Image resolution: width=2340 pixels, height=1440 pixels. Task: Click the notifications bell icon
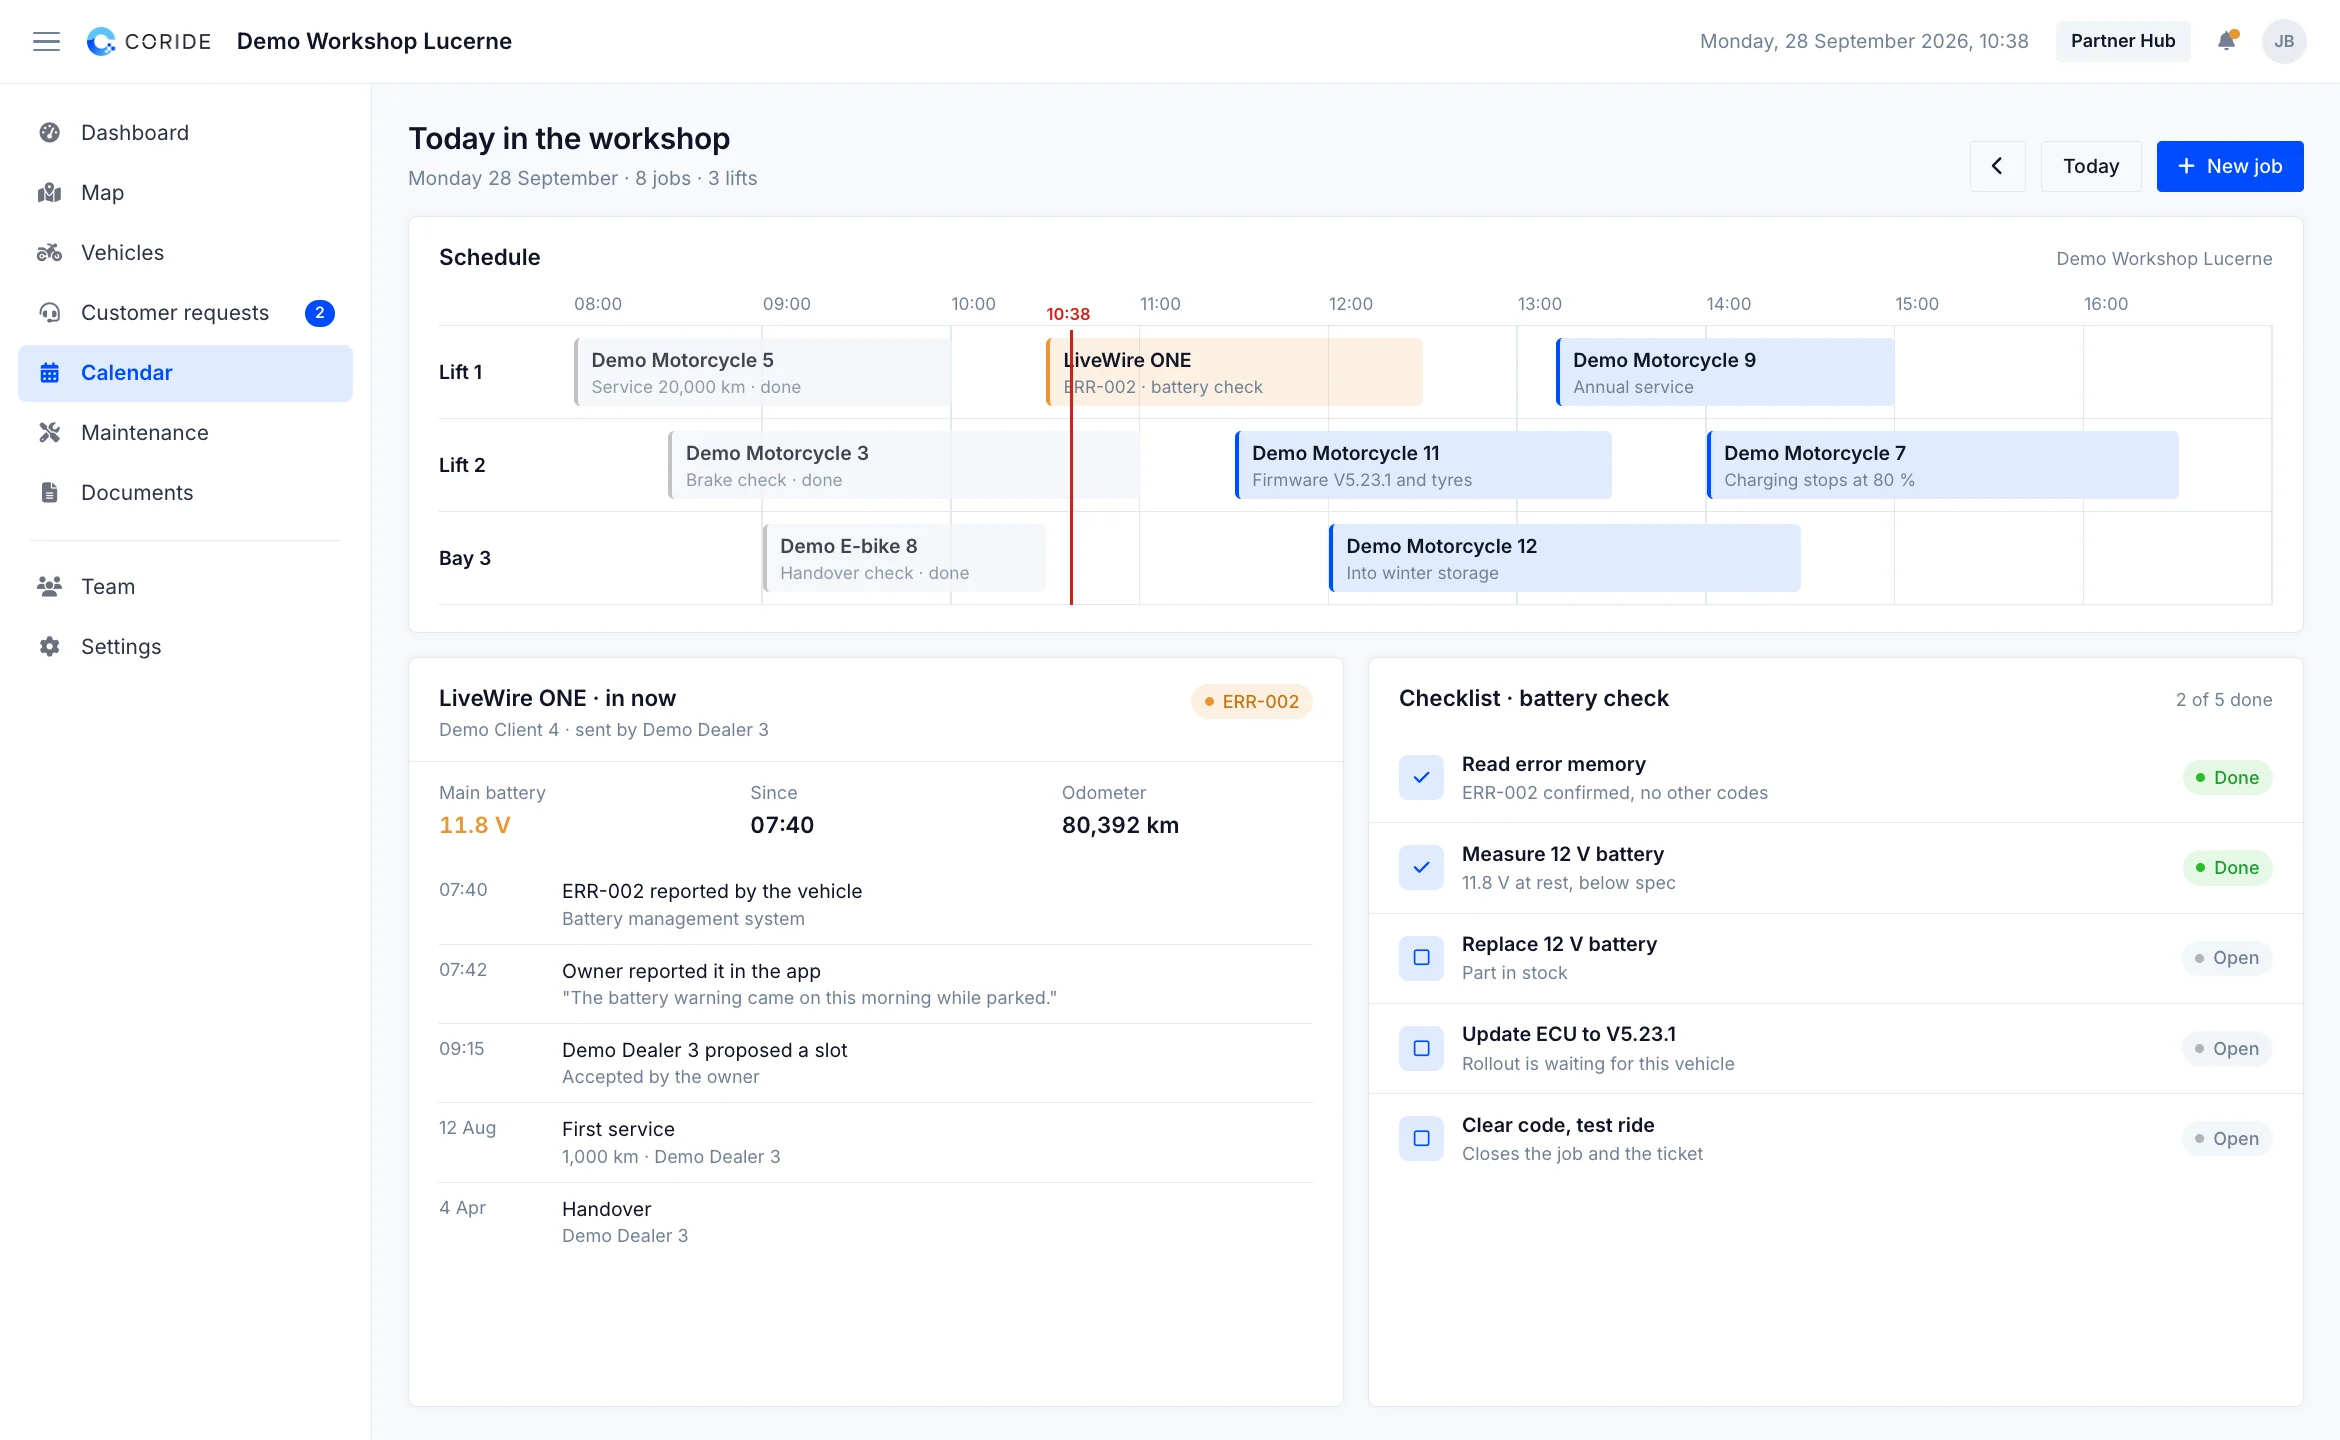2226,41
